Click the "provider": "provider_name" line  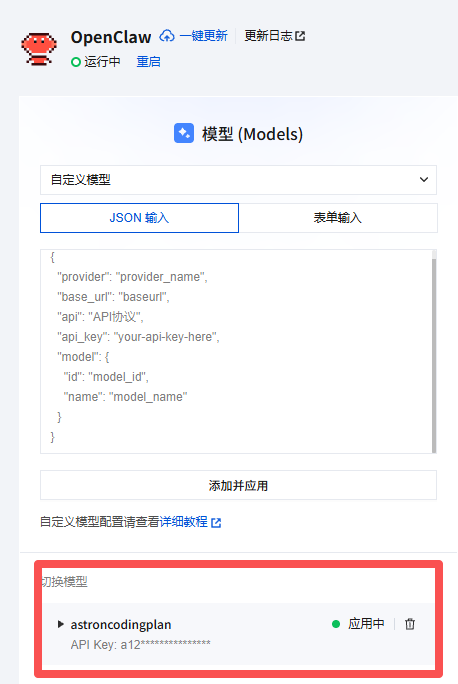pyautogui.click(x=132, y=277)
